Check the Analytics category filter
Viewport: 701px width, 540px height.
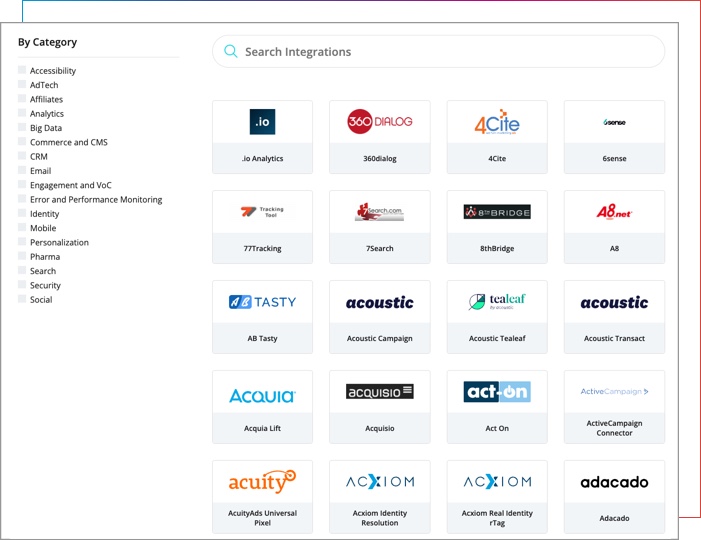click(x=22, y=113)
